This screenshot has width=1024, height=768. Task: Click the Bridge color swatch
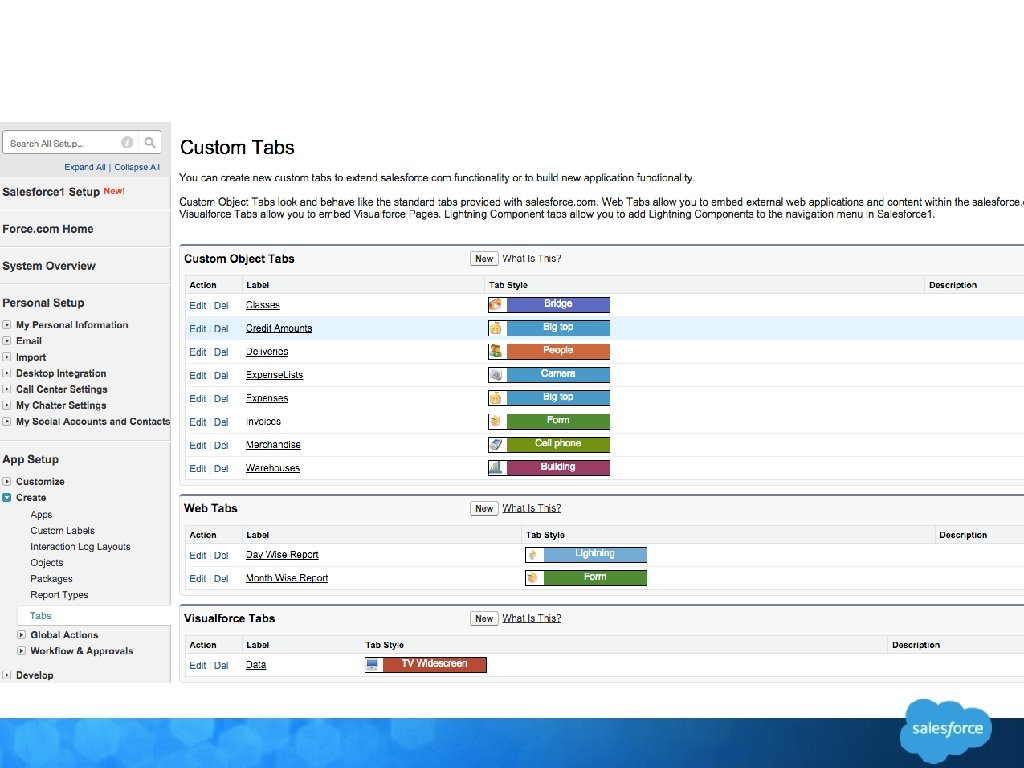pos(558,304)
